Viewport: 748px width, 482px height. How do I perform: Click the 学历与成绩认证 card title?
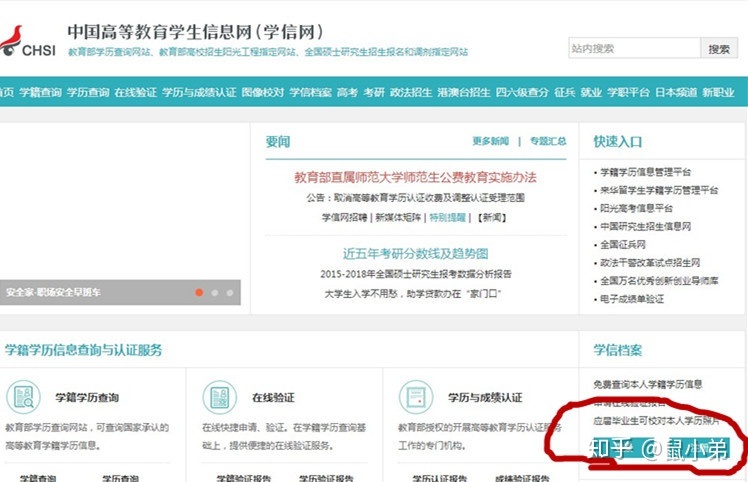(485, 397)
